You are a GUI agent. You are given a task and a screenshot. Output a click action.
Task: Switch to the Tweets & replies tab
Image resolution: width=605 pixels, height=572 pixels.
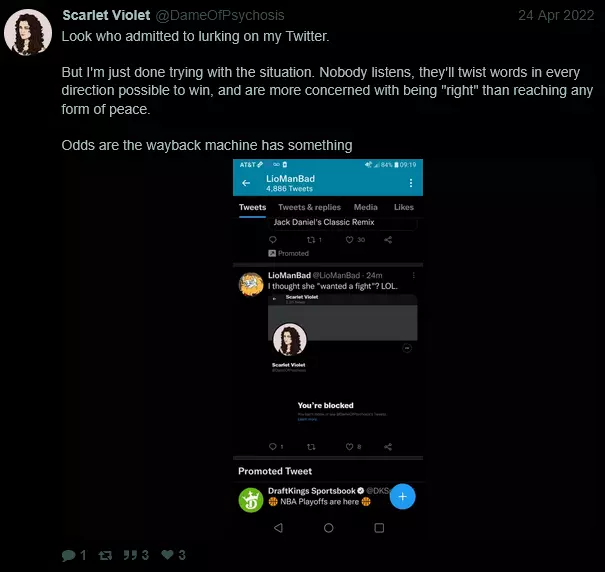[309, 208]
